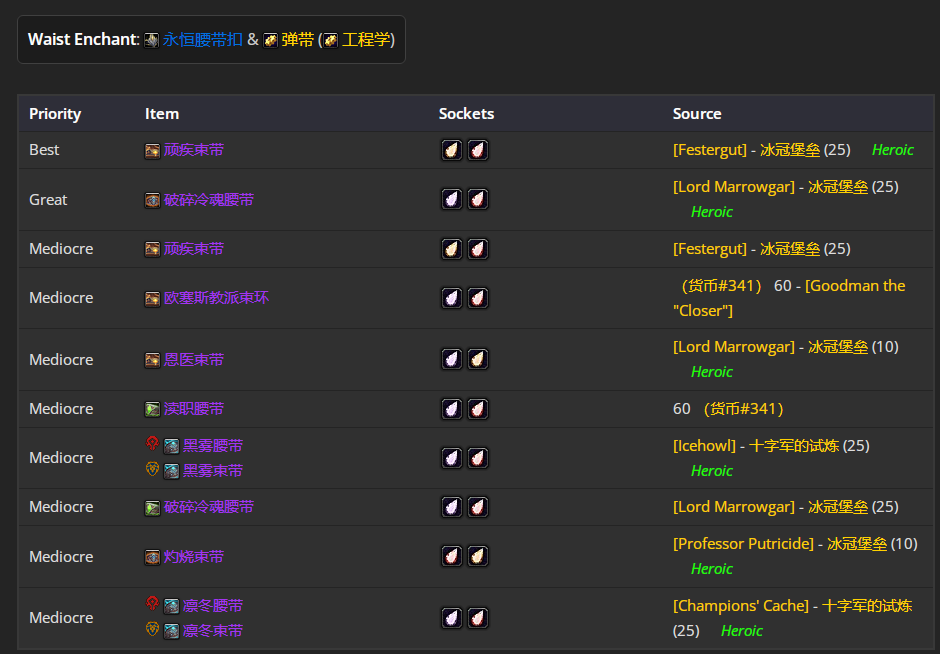Click the red Horde faction icon beside 黑雾腰带

(152, 444)
